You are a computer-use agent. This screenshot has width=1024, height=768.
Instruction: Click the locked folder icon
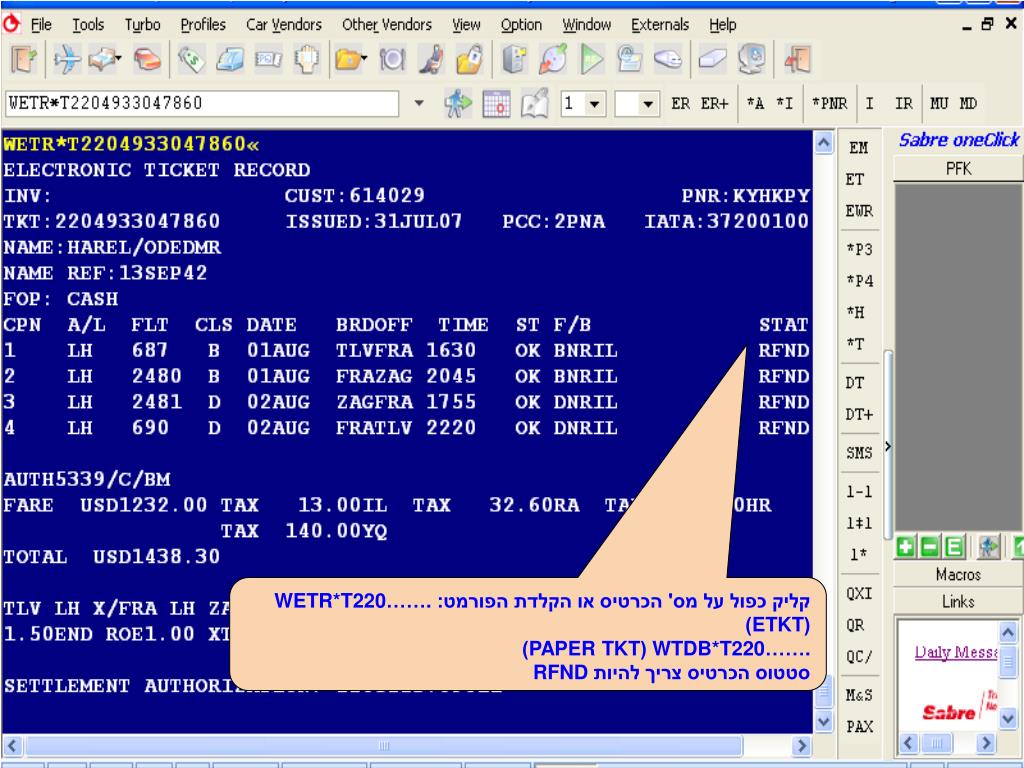470,60
